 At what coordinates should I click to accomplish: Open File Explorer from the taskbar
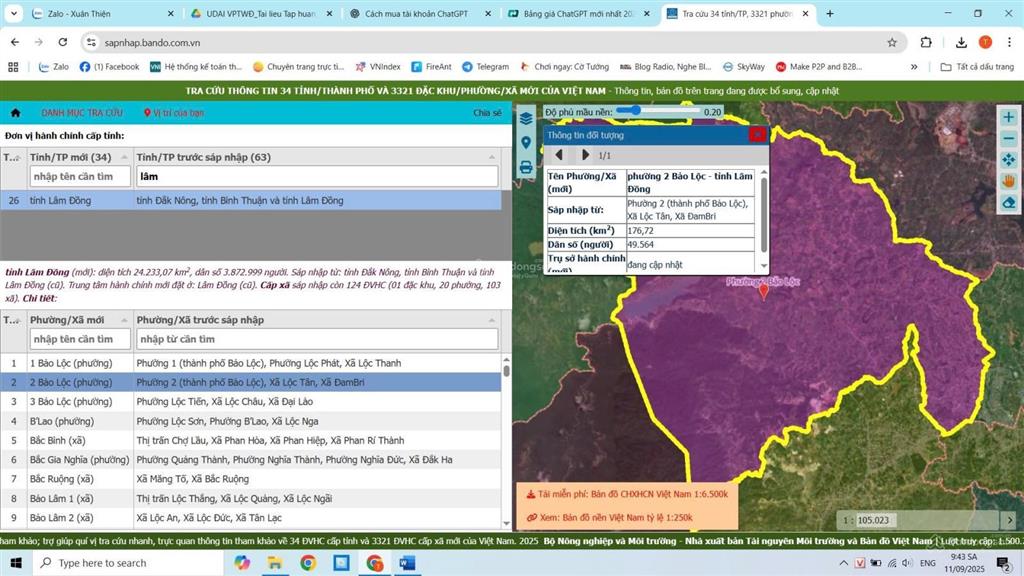(275, 563)
